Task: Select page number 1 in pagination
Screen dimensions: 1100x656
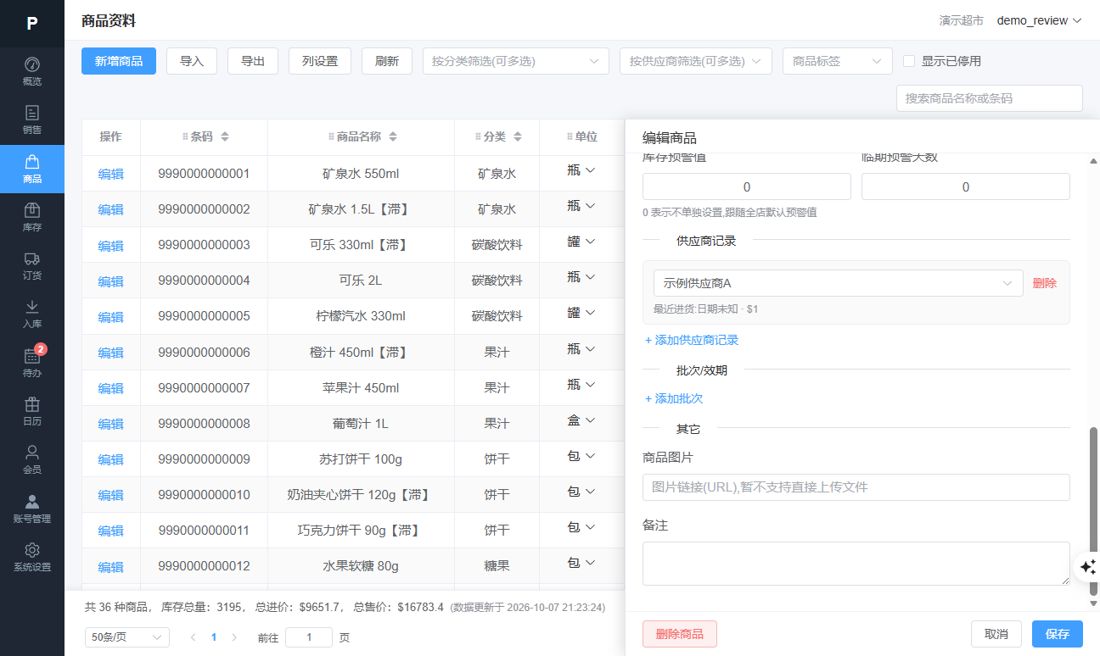Action: 214,637
